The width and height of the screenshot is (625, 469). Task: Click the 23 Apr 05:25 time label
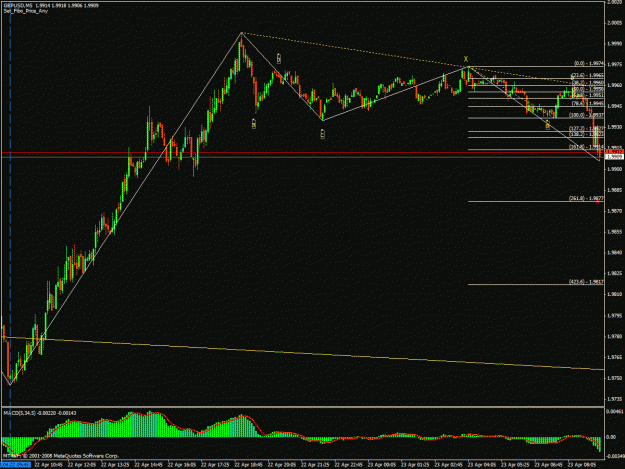(515, 465)
